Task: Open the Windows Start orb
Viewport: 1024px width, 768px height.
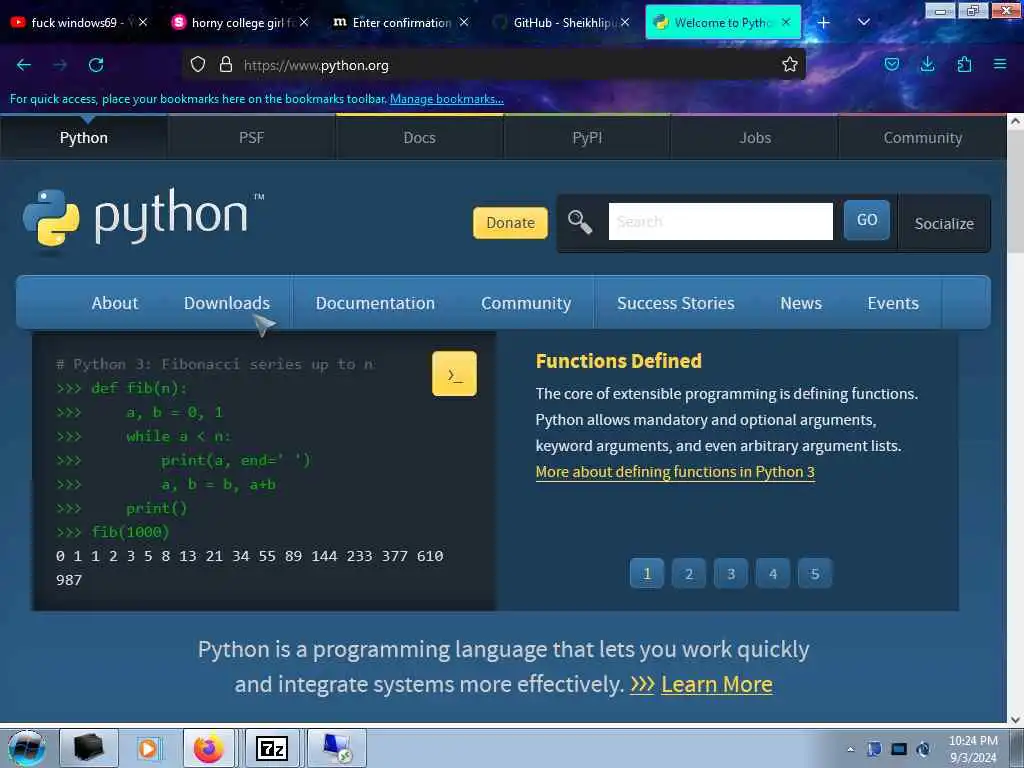Action: 26,748
